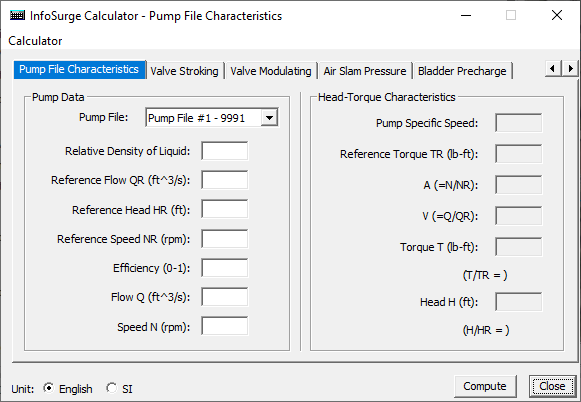
Task: Click the Flow Q input field
Action: tap(225, 297)
